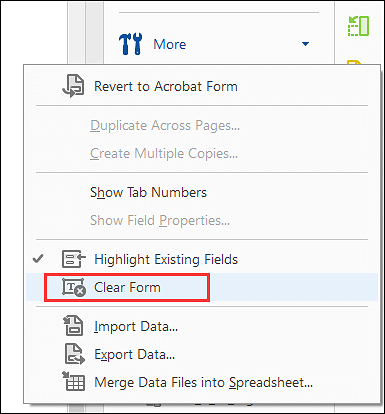
Task: Click the yellow icon below the green panel icon
Action: [354, 62]
